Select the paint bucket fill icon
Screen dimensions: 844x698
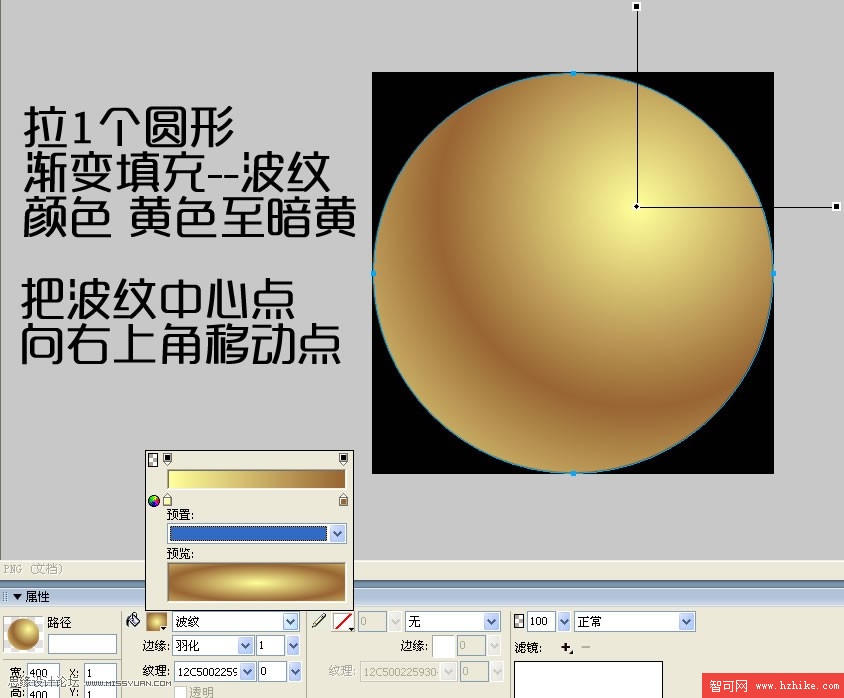coord(135,619)
